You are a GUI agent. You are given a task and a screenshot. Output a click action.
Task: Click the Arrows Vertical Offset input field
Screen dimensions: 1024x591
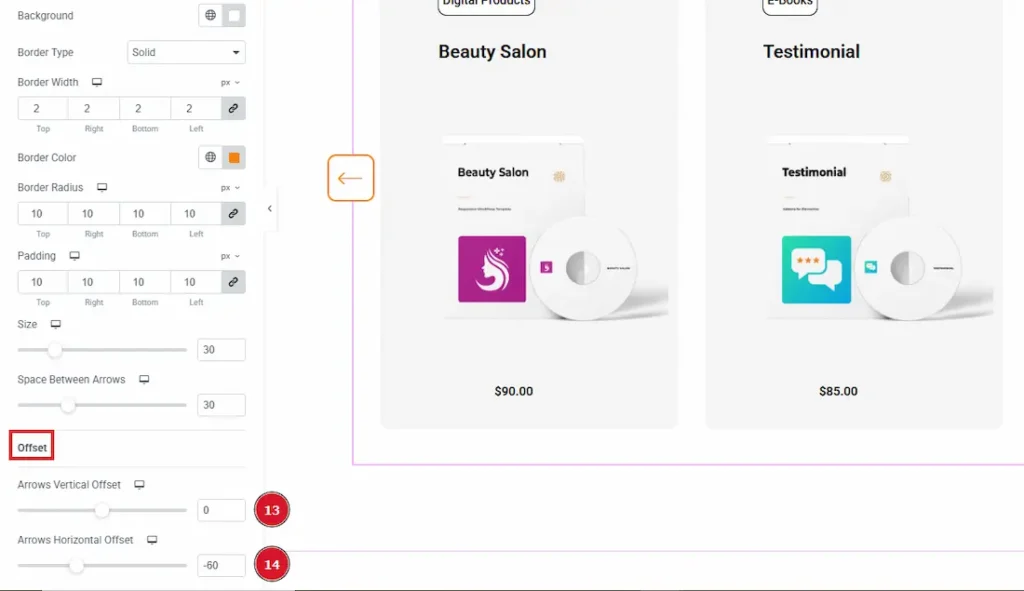tap(221, 510)
